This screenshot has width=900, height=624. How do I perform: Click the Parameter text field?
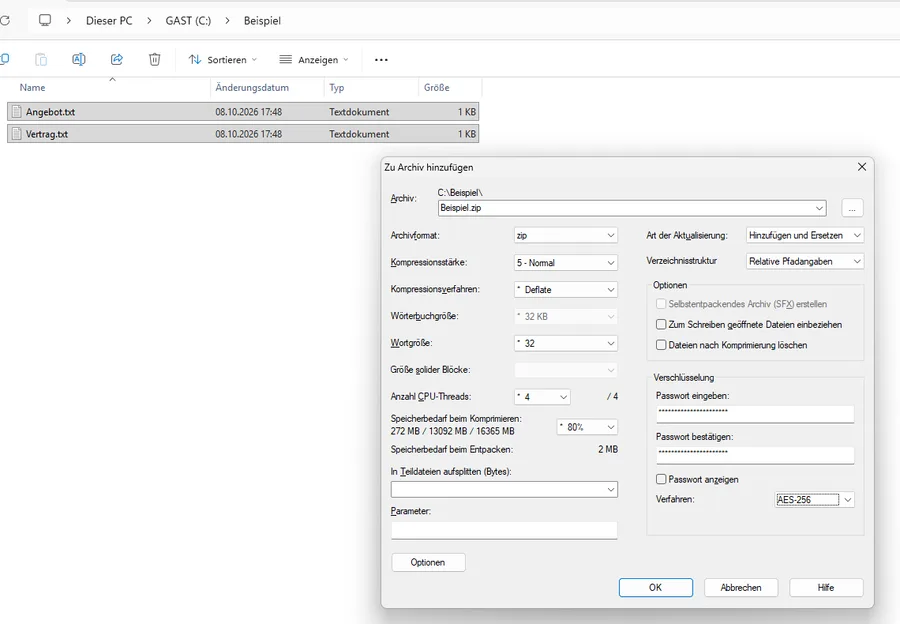[x=504, y=530]
